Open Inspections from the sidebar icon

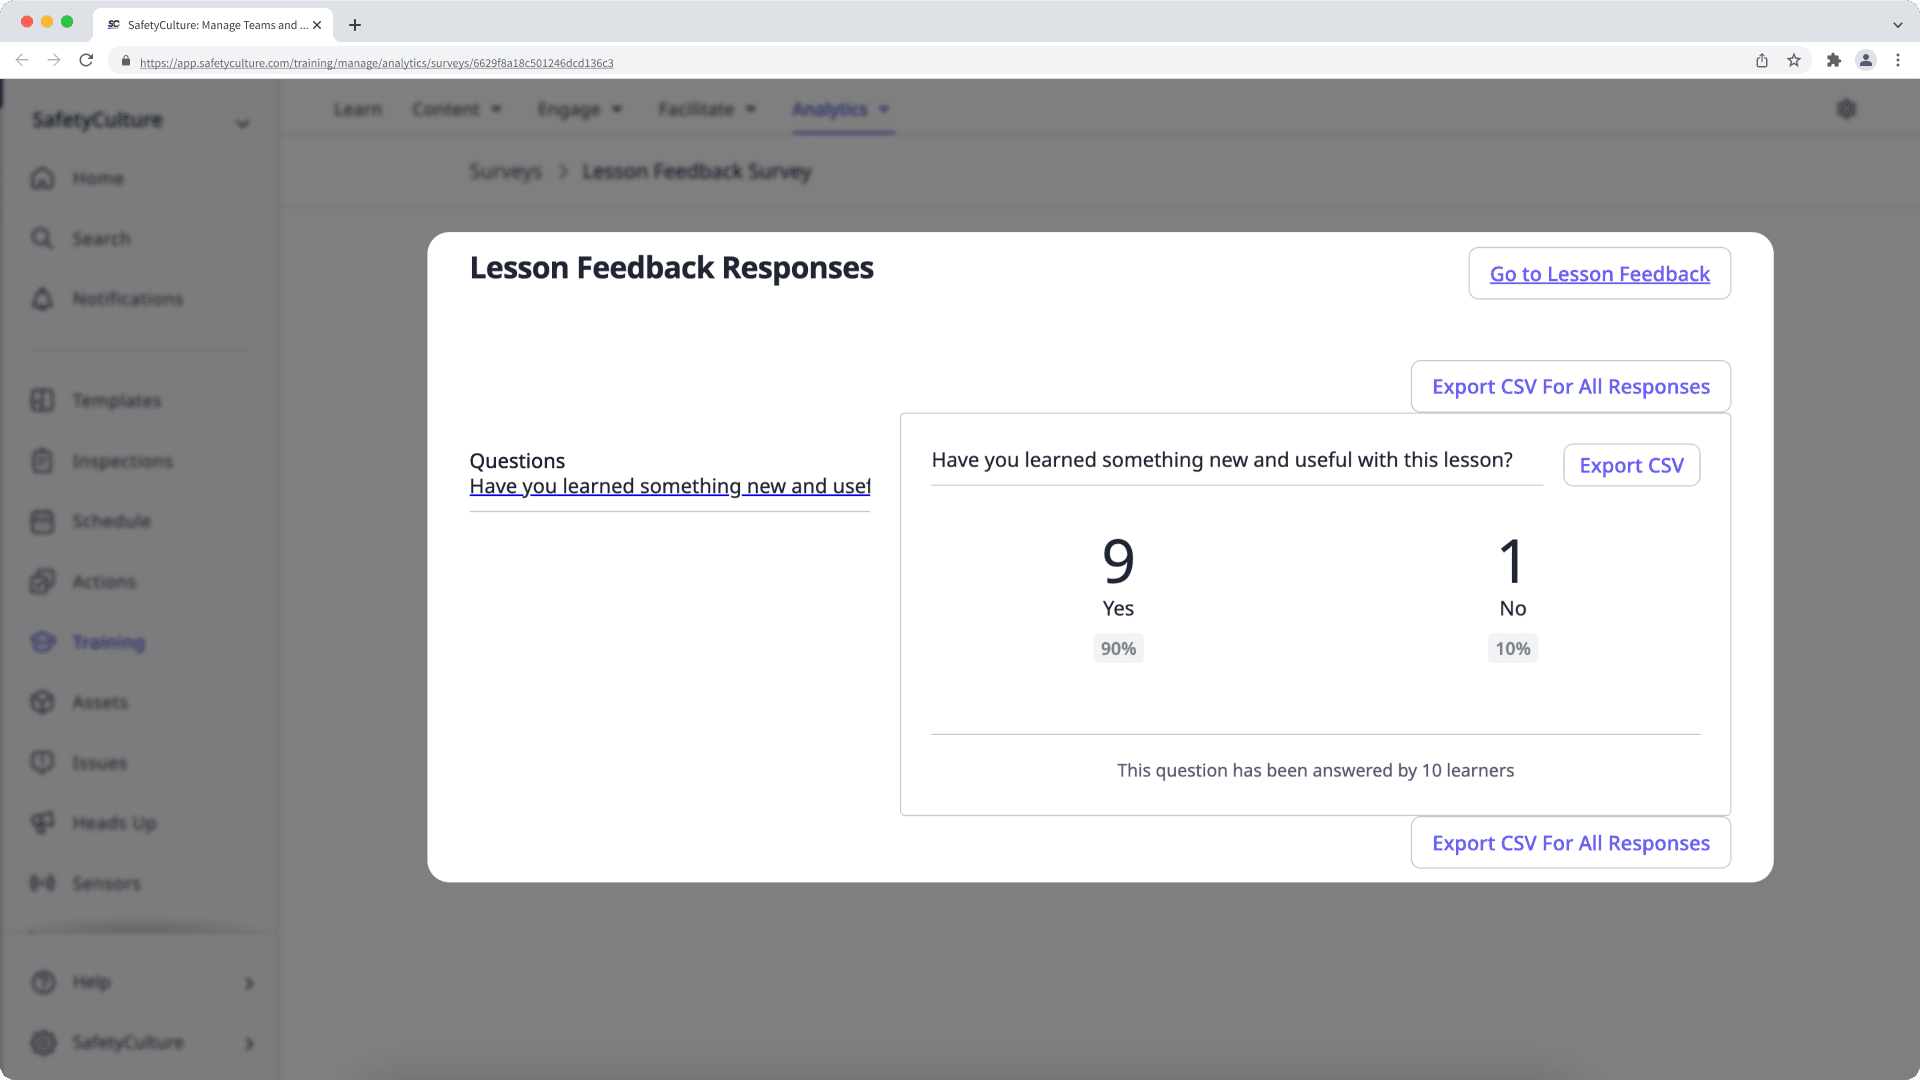click(x=42, y=461)
